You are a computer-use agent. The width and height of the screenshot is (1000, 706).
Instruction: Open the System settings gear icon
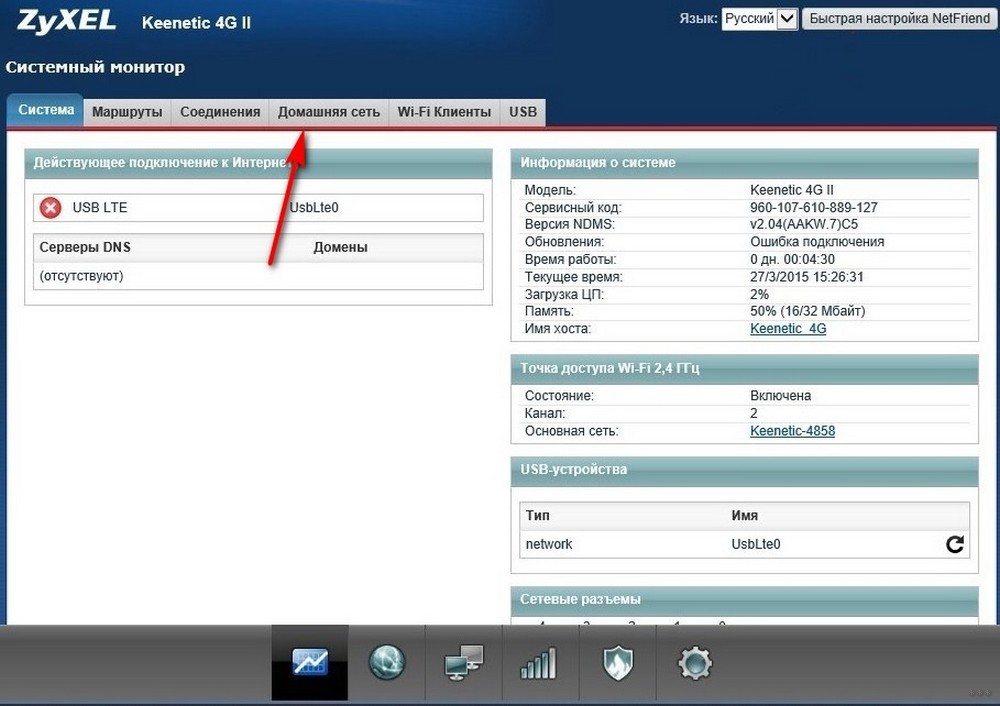coord(695,663)
